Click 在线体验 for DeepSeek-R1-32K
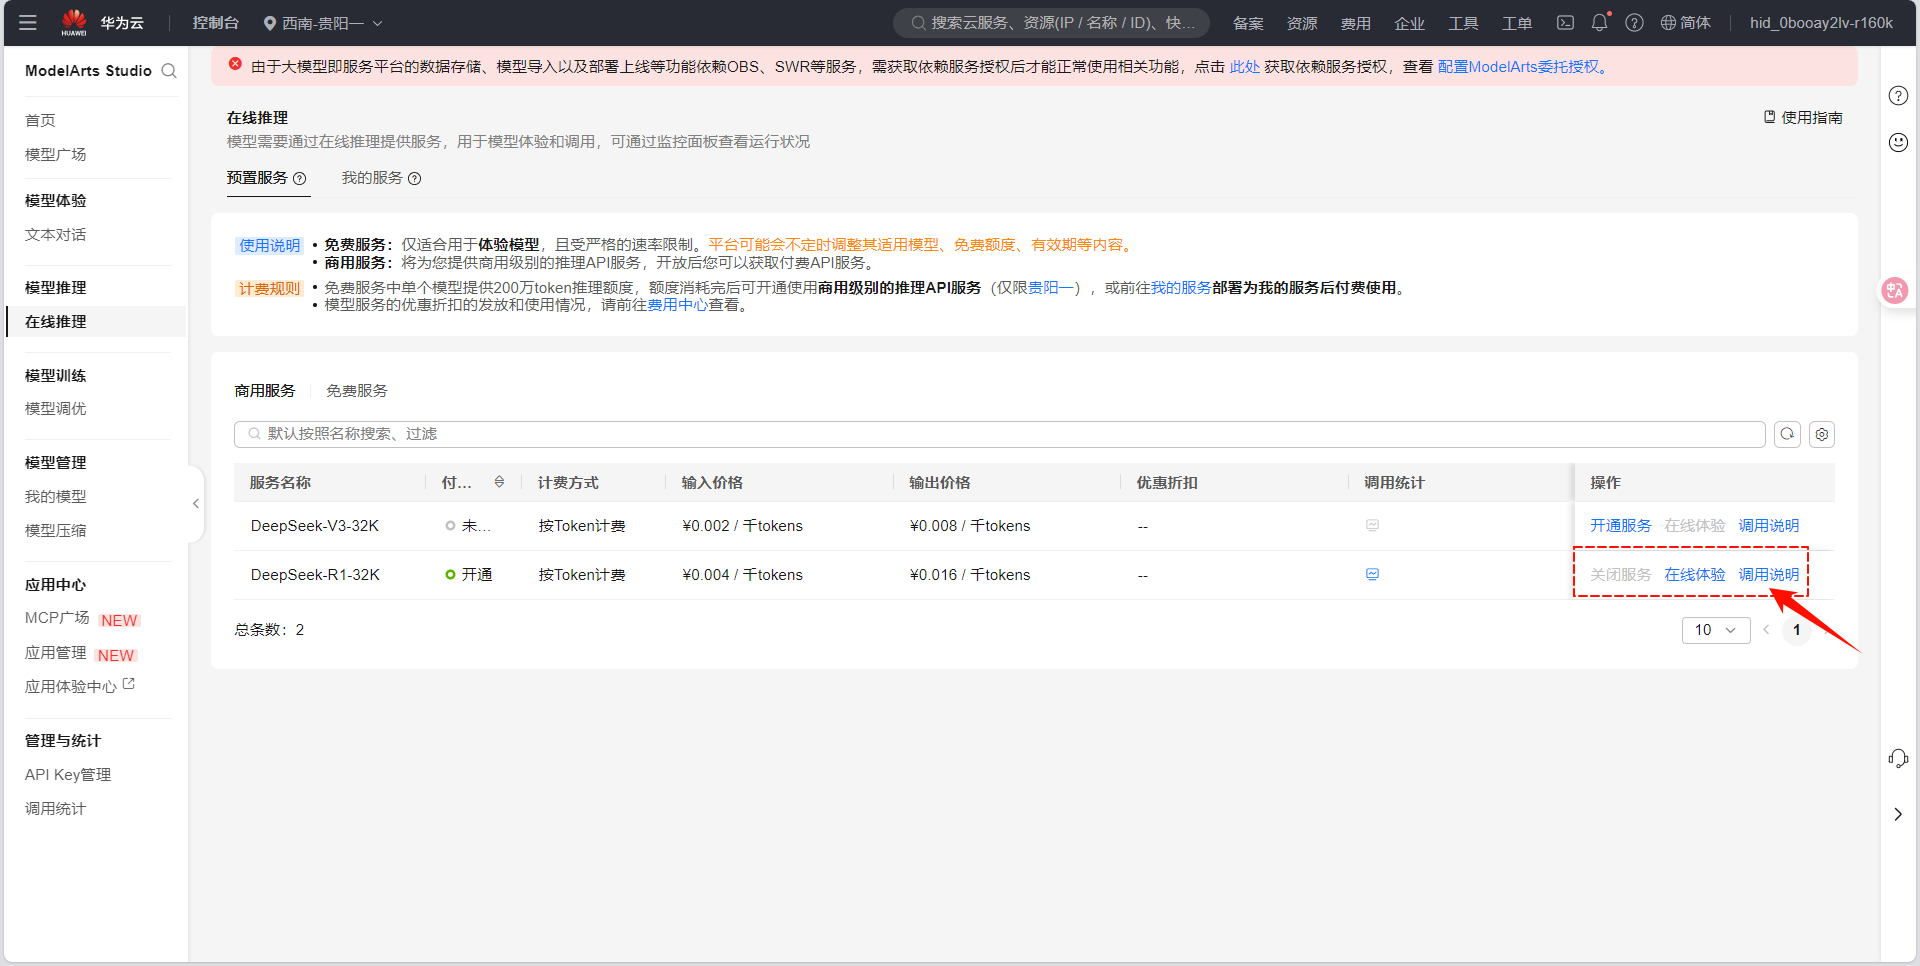The image size is (1920, 966). click(x=1695, y=575)
